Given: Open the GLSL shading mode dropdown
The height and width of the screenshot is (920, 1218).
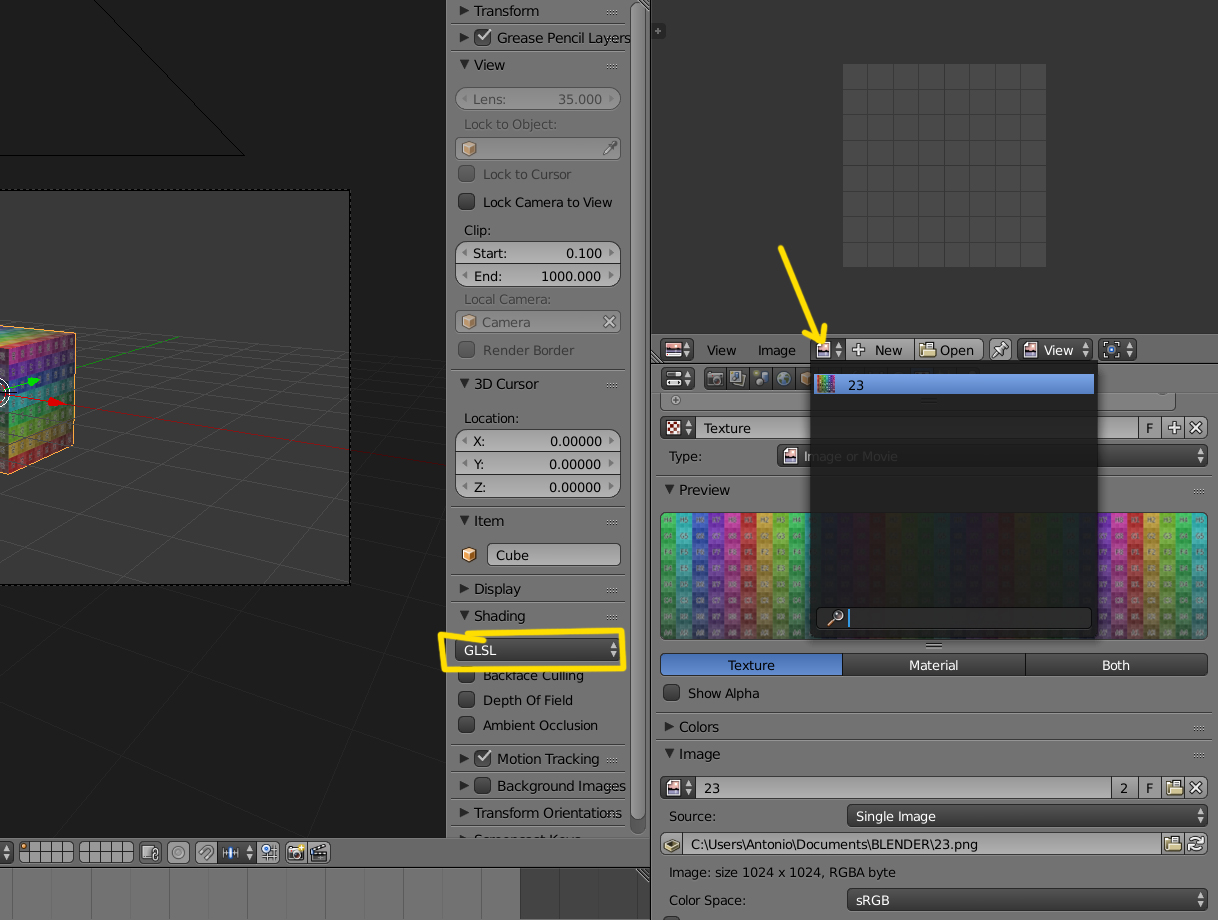Looking at the screenshot, I should click(538, 650).
